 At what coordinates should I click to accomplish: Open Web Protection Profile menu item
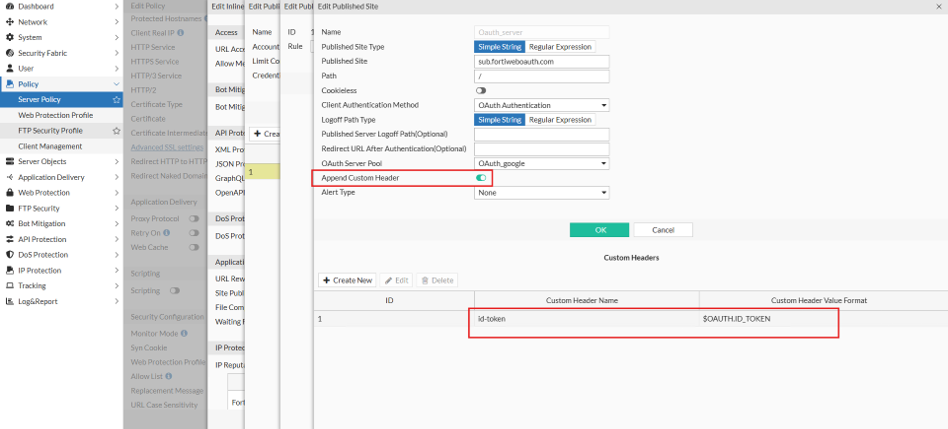pyautogui.click(x=56, y=115)
